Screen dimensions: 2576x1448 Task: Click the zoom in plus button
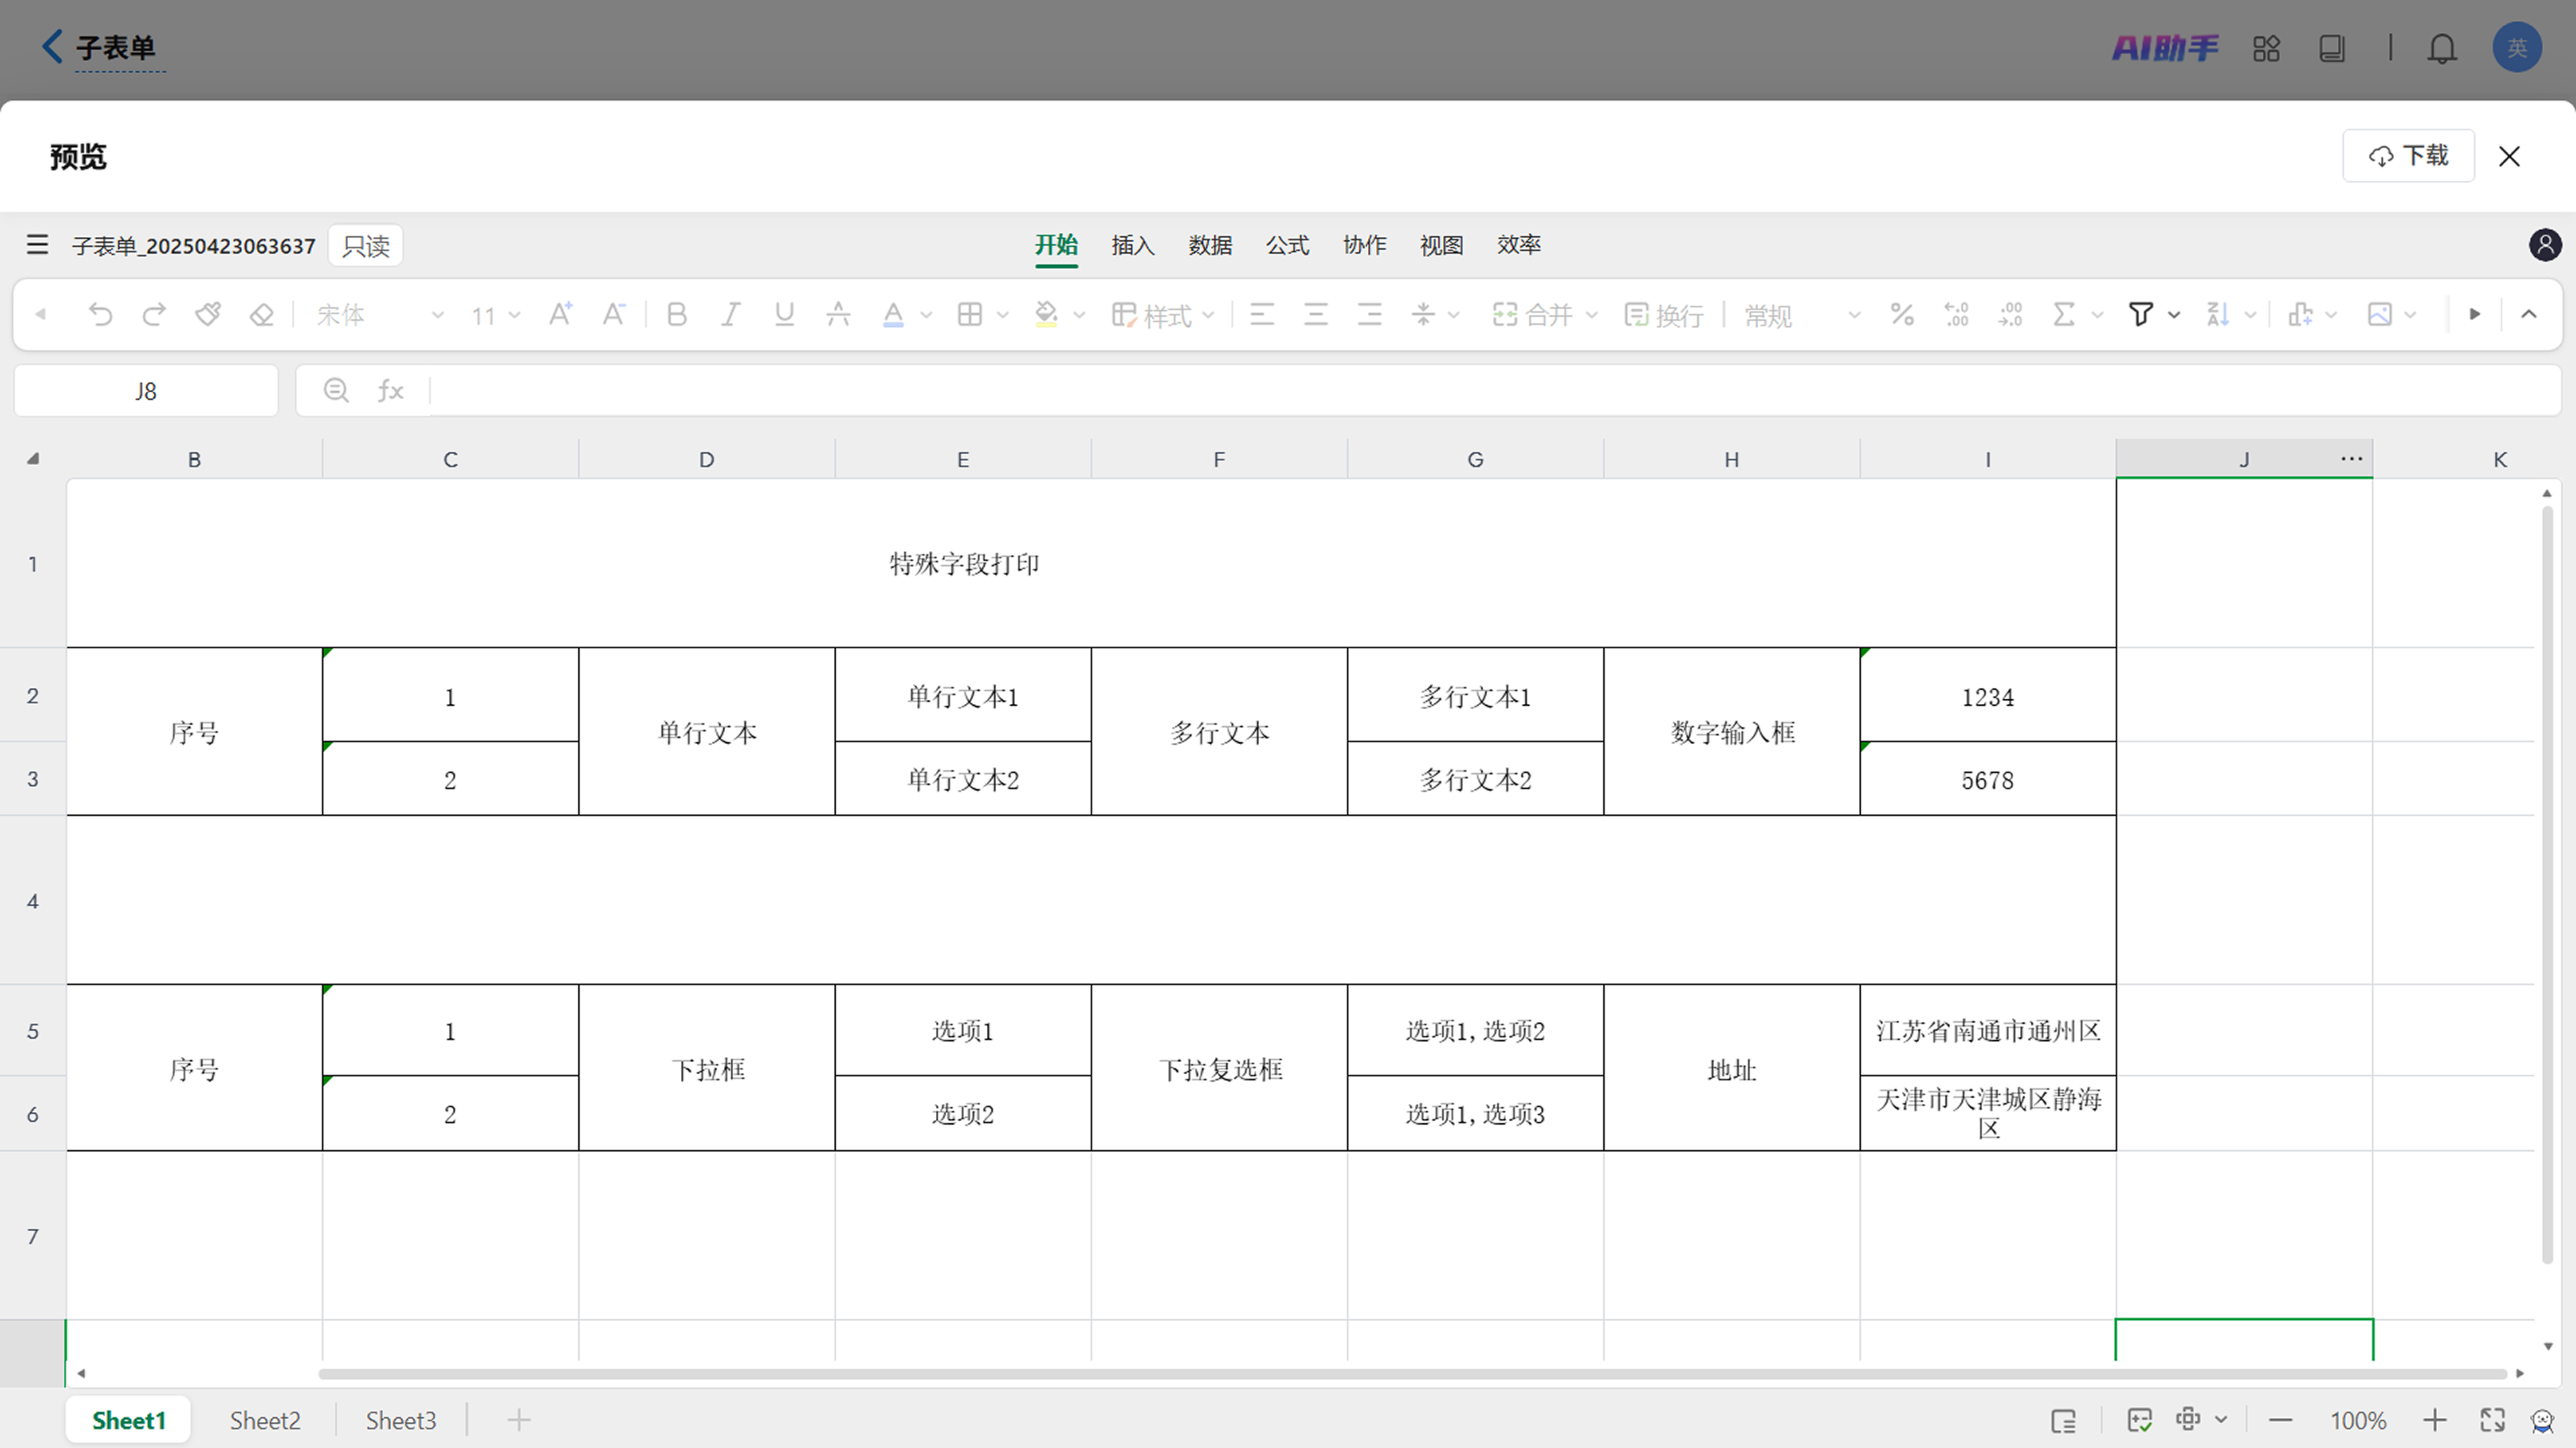(2435, 1420)
